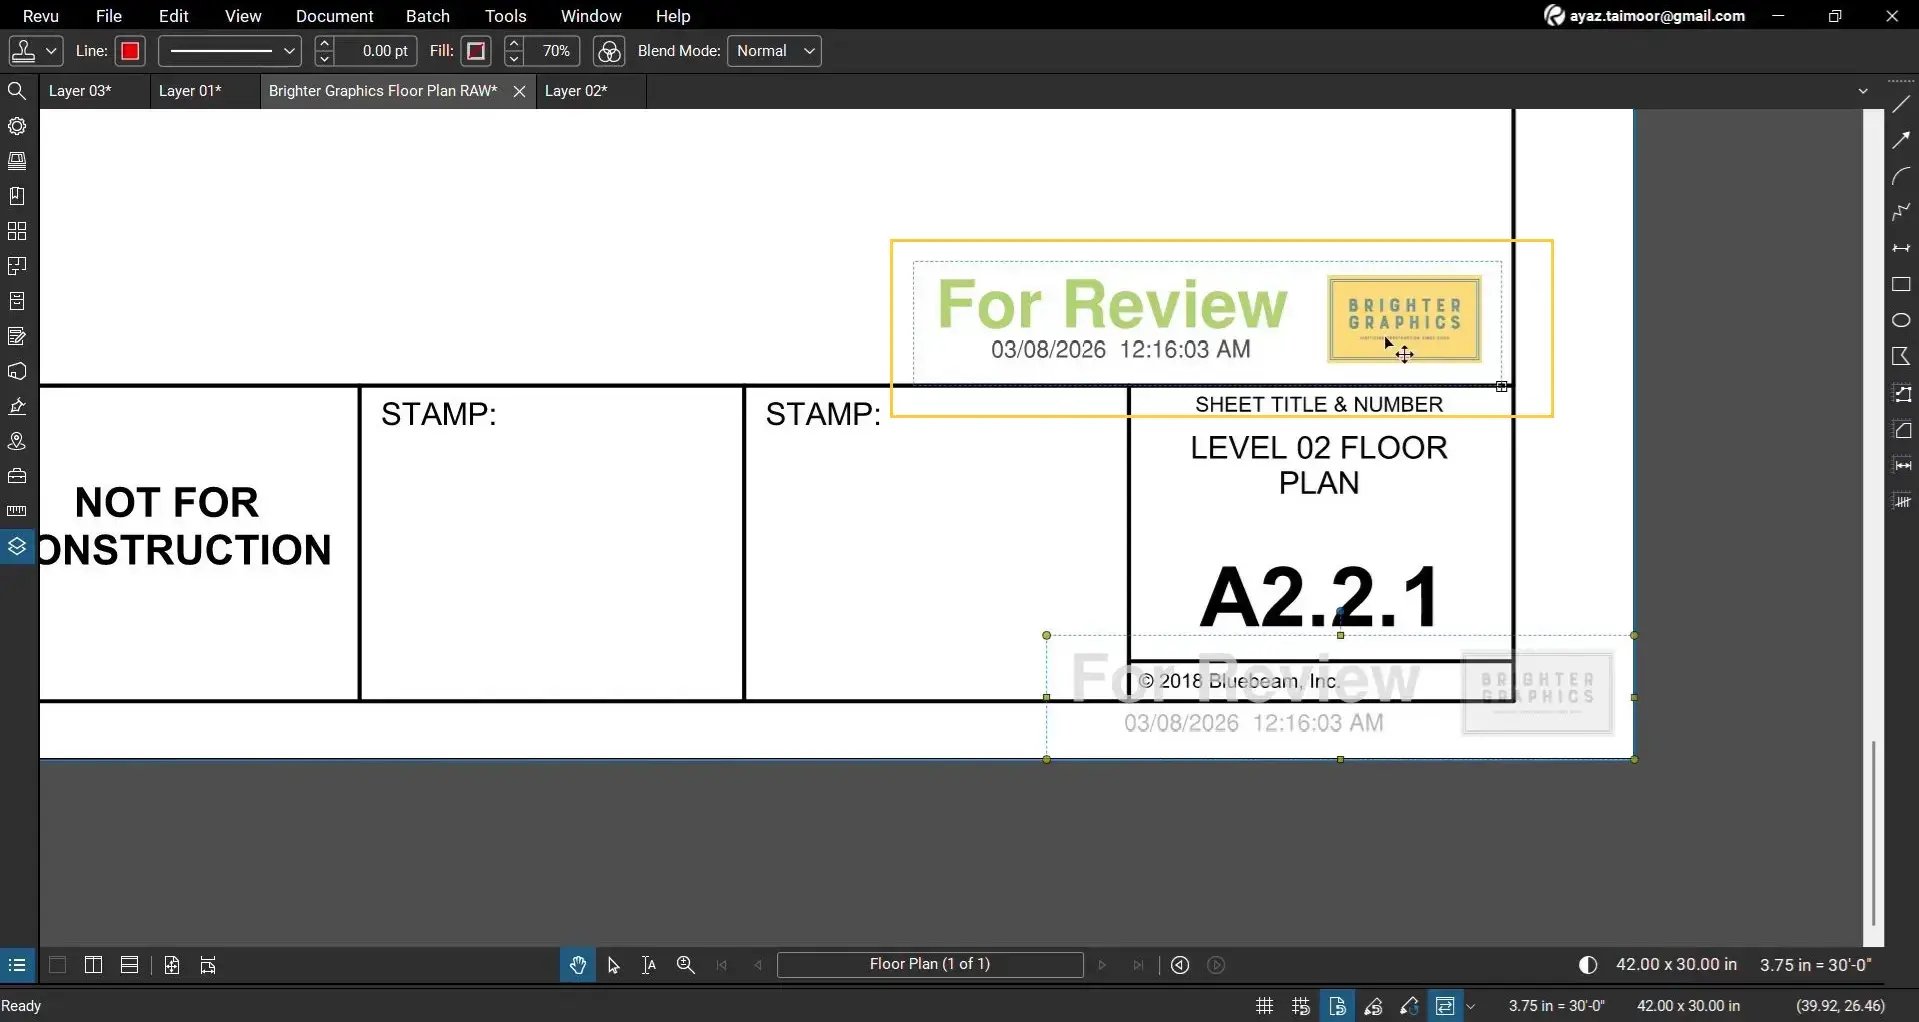Adjust the opacity stepper arrows

point(514,51)
